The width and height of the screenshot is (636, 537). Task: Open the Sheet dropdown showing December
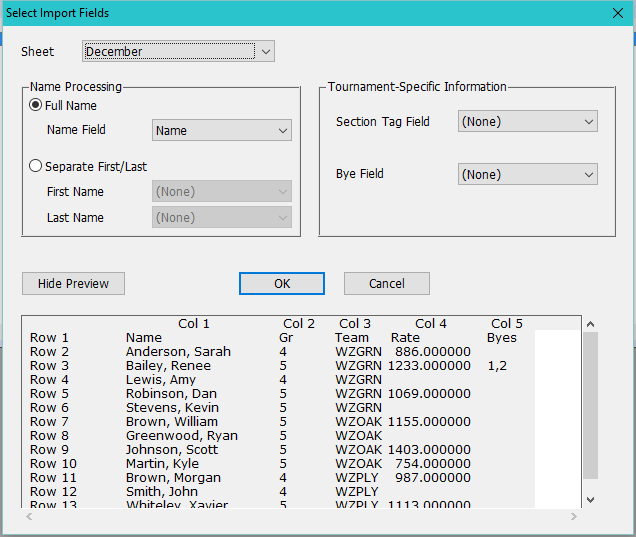pos(178,52)
